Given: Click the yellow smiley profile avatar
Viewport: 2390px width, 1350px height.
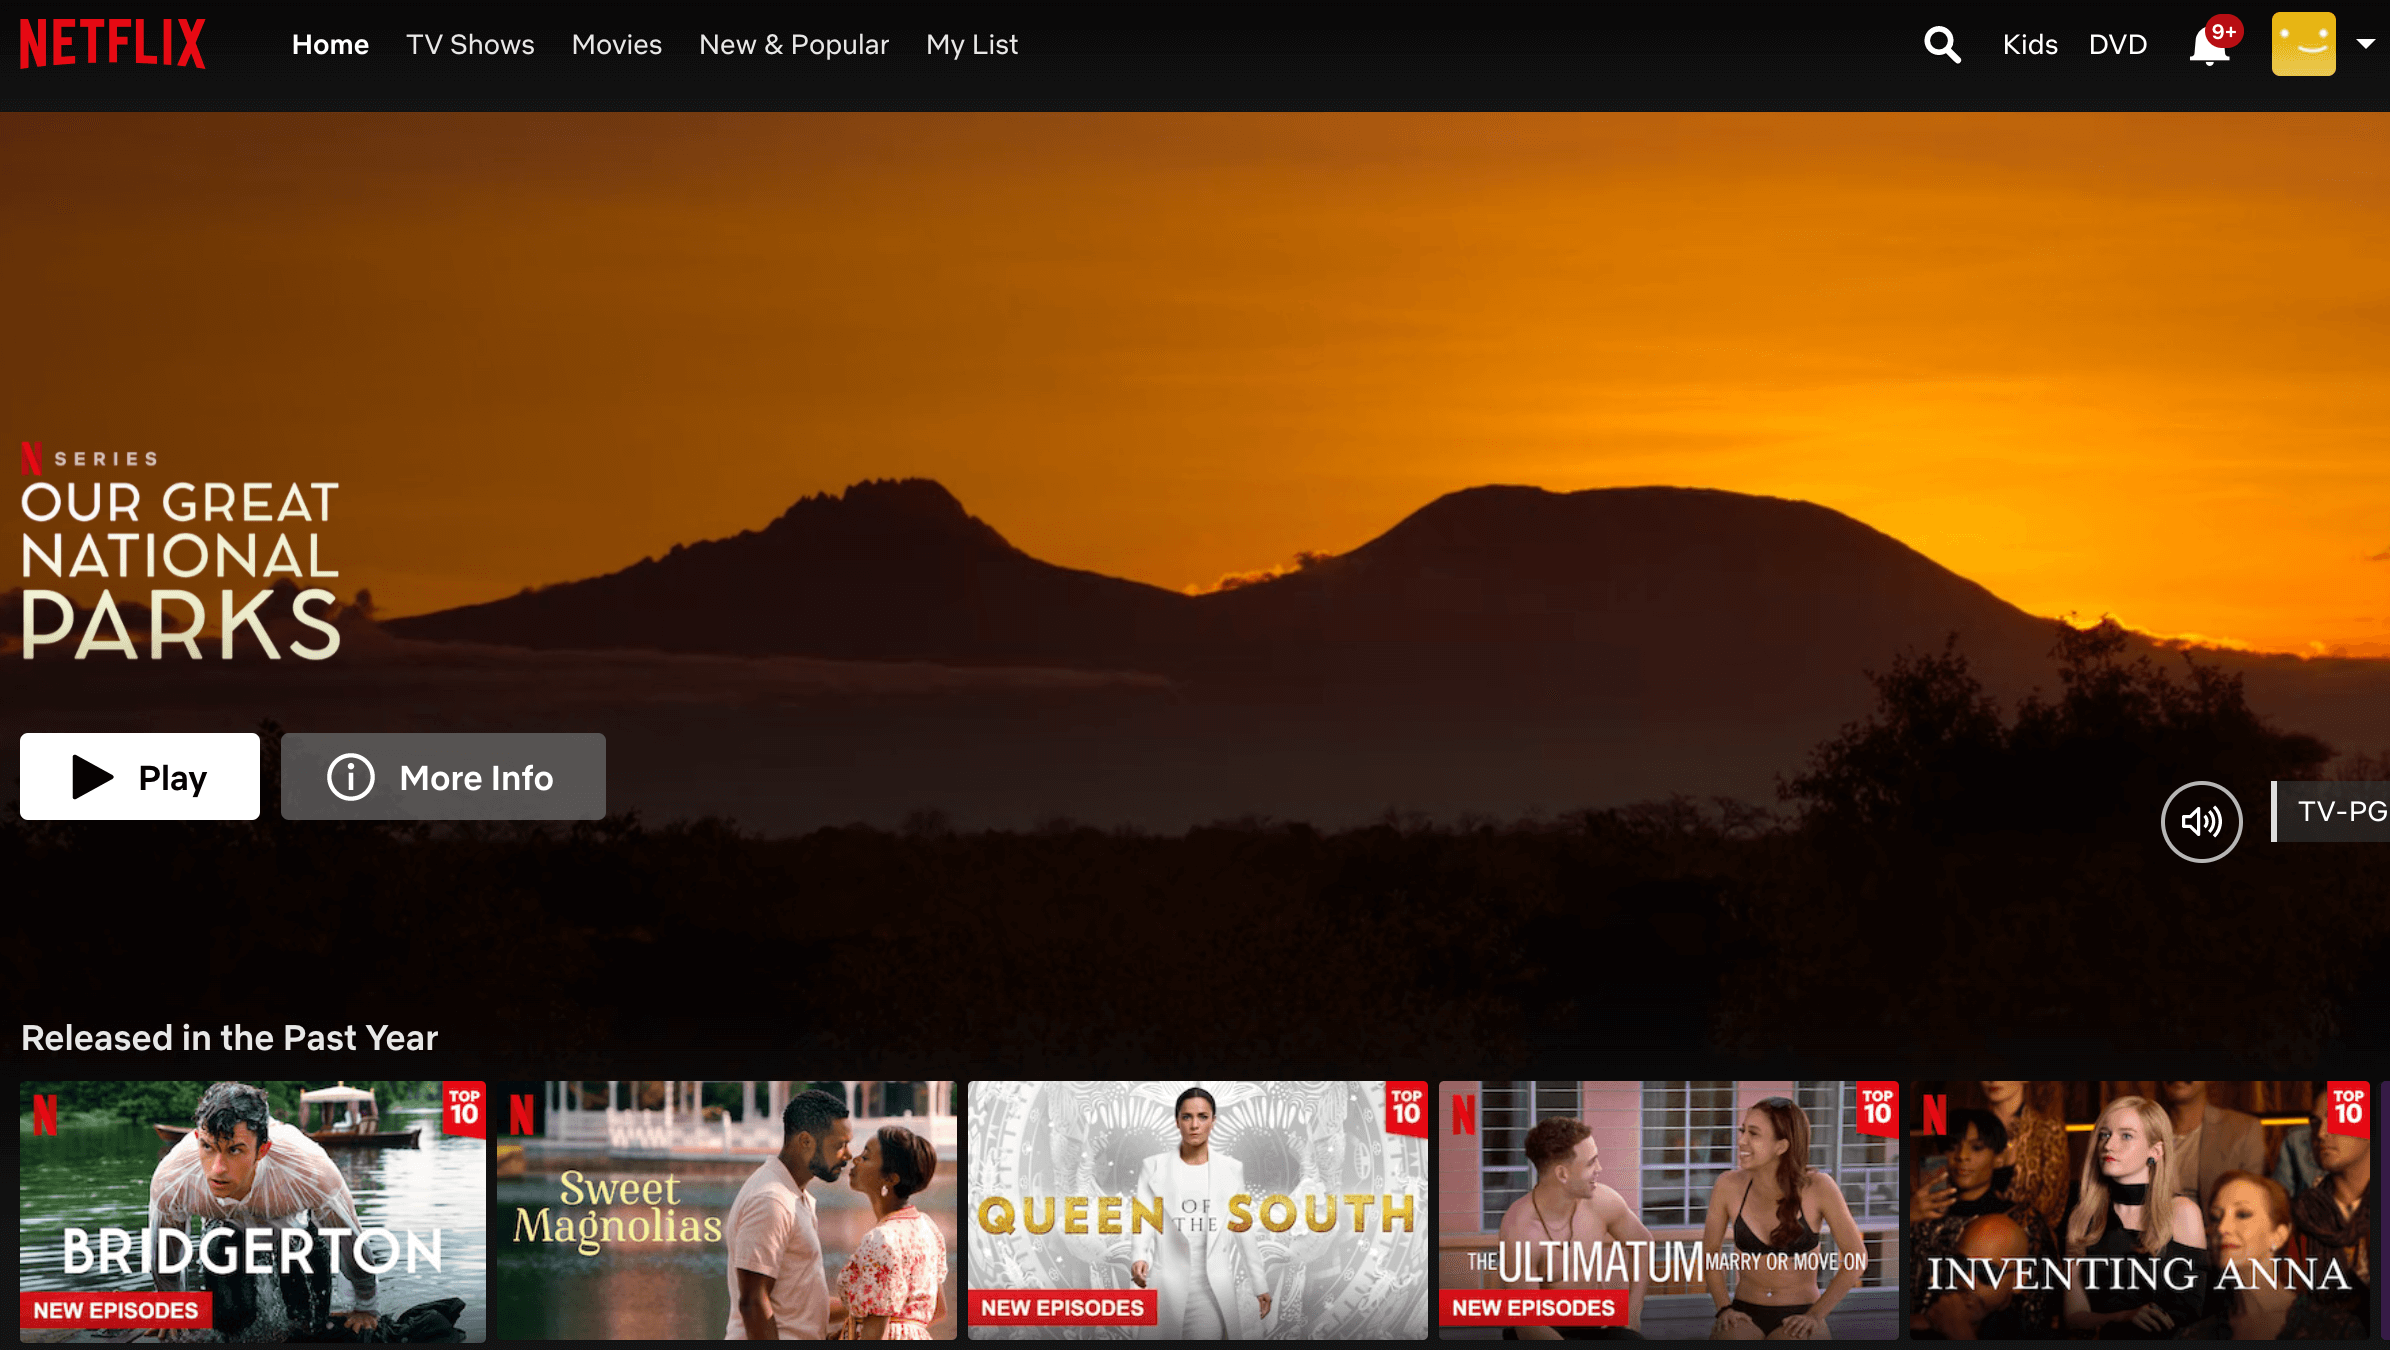Looking at the screenshot, I should [x=2303, y=44].
